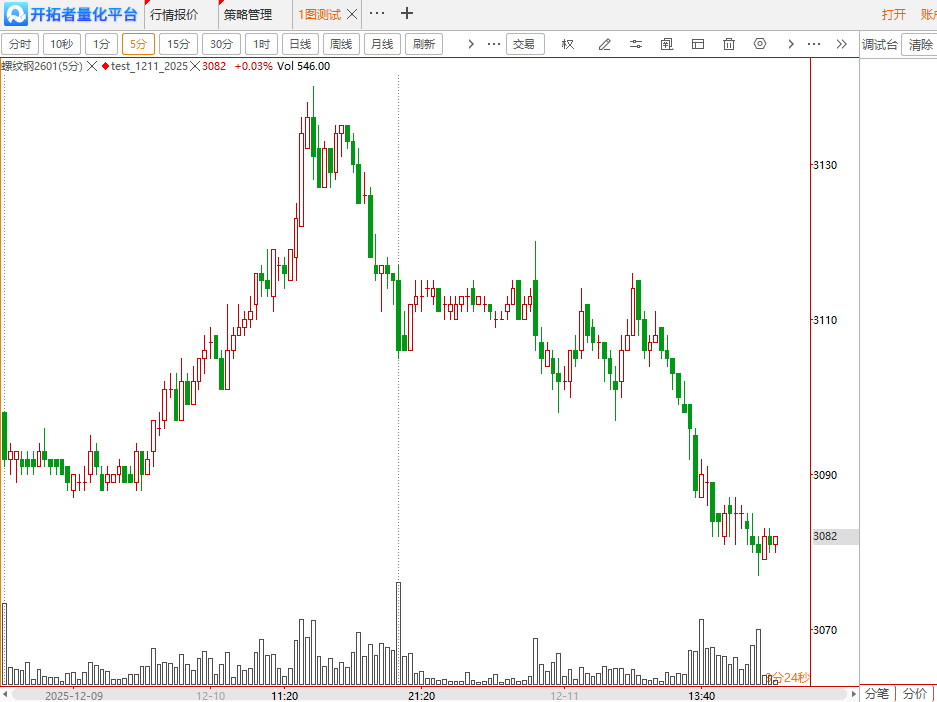Add a new tab with plus icon

point(406,14)
